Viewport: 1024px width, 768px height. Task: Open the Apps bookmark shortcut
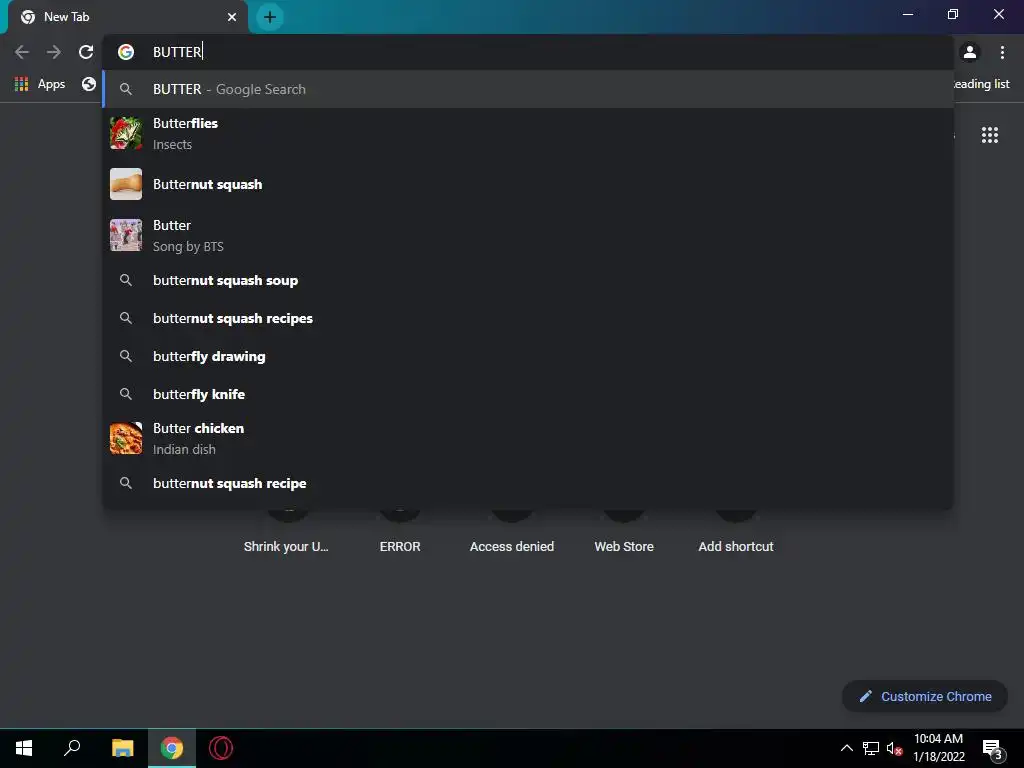point(40,84)
